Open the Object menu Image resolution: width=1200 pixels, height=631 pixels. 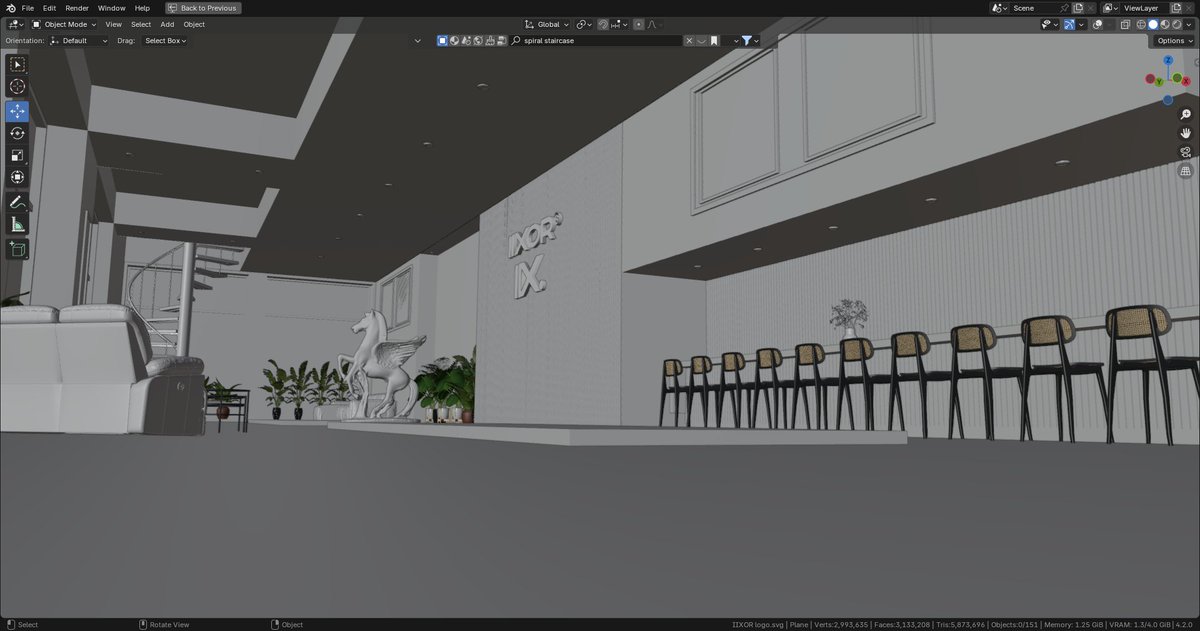(194, 24)
